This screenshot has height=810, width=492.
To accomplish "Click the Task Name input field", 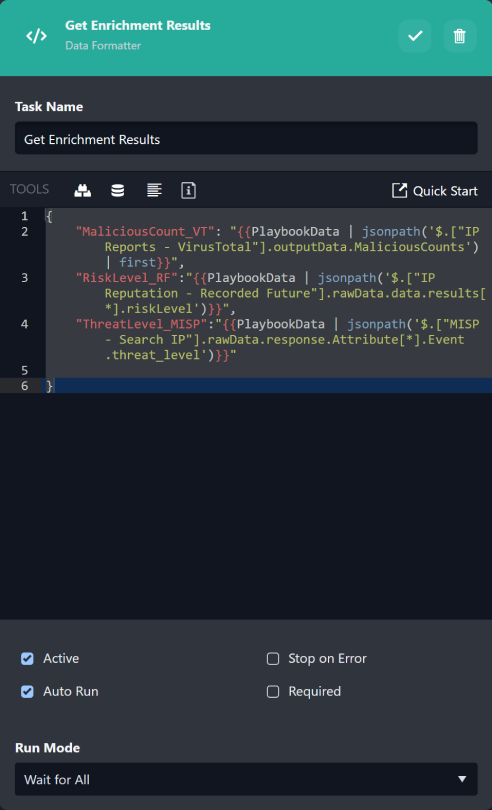I will pos(246,138).
